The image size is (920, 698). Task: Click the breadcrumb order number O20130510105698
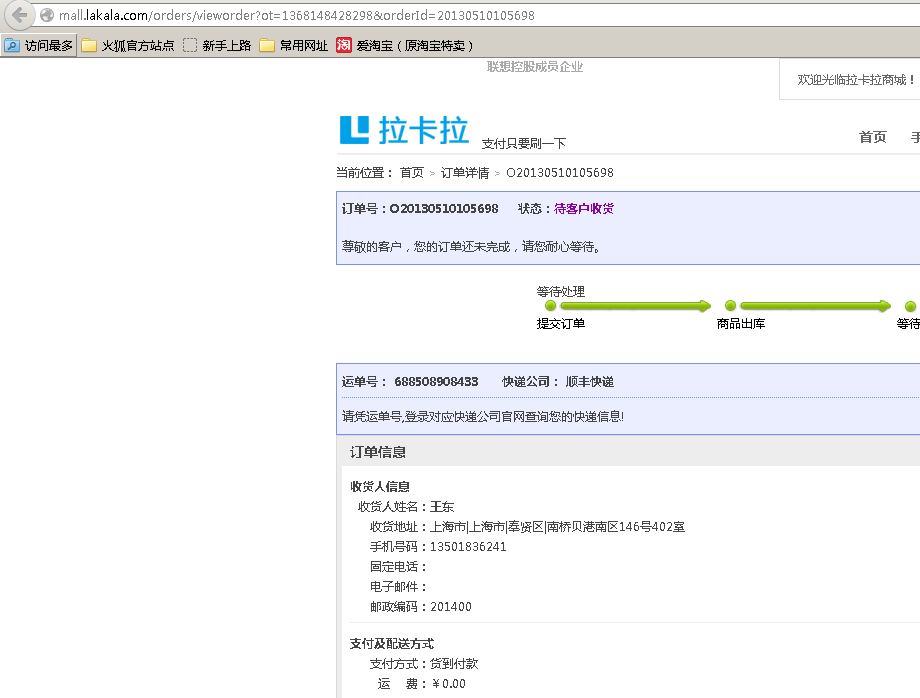560,172
